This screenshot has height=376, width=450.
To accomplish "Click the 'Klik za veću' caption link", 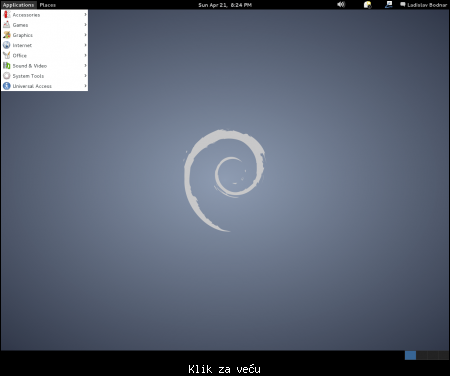I will [224, 369].
